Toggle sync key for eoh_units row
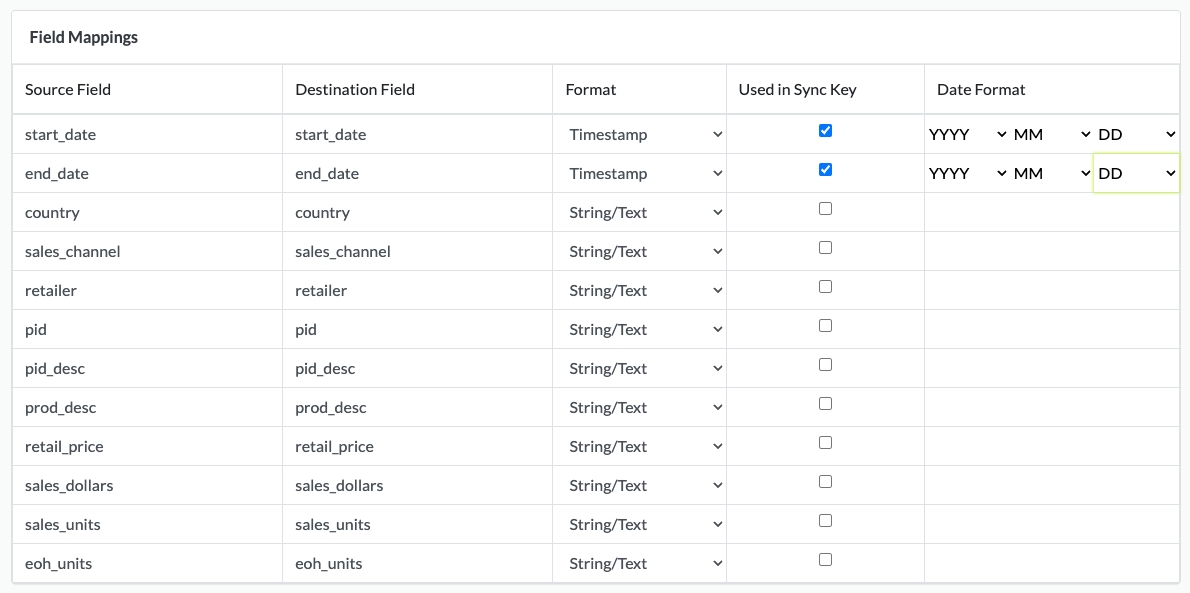Viewport: 1190px width, 593px height. pyautogui.click(x=825, y=560)
